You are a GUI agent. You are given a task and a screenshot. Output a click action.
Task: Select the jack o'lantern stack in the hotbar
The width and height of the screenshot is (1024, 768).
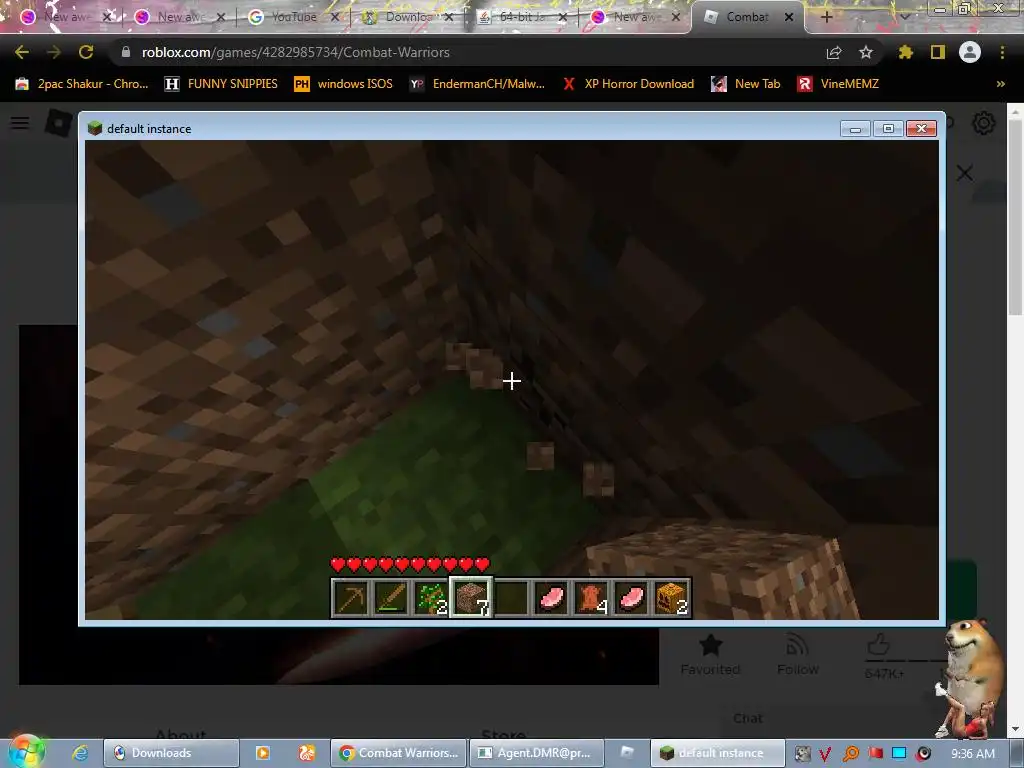(x=671, y=598)
